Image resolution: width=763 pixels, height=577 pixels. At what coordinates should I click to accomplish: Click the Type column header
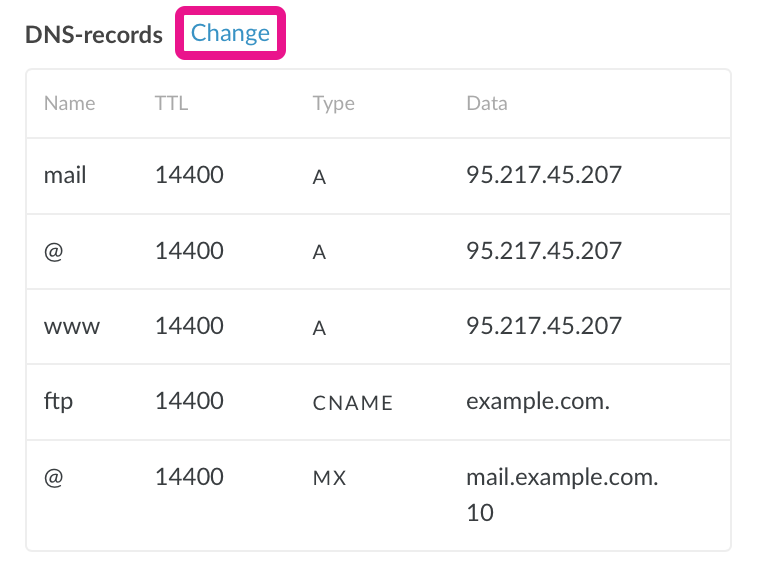(x=333, y=103)
